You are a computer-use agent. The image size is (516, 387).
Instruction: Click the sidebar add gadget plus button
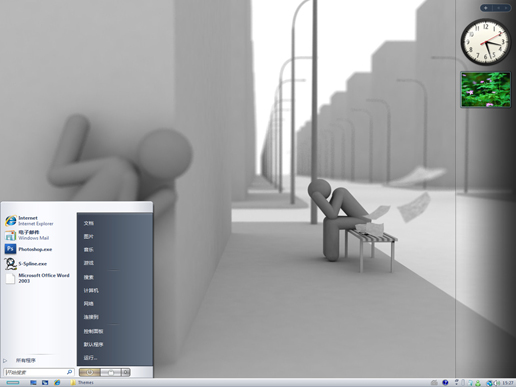pos(486,8)
